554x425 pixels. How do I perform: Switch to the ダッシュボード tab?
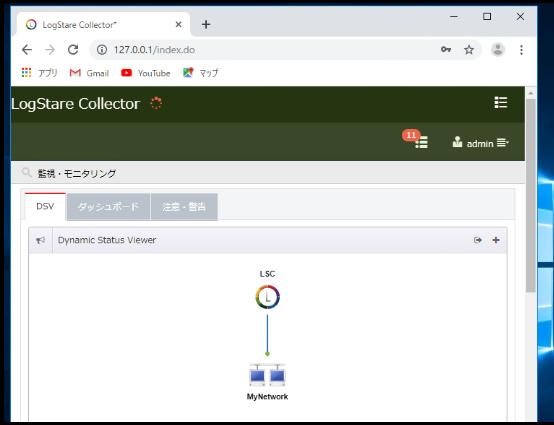108,207
